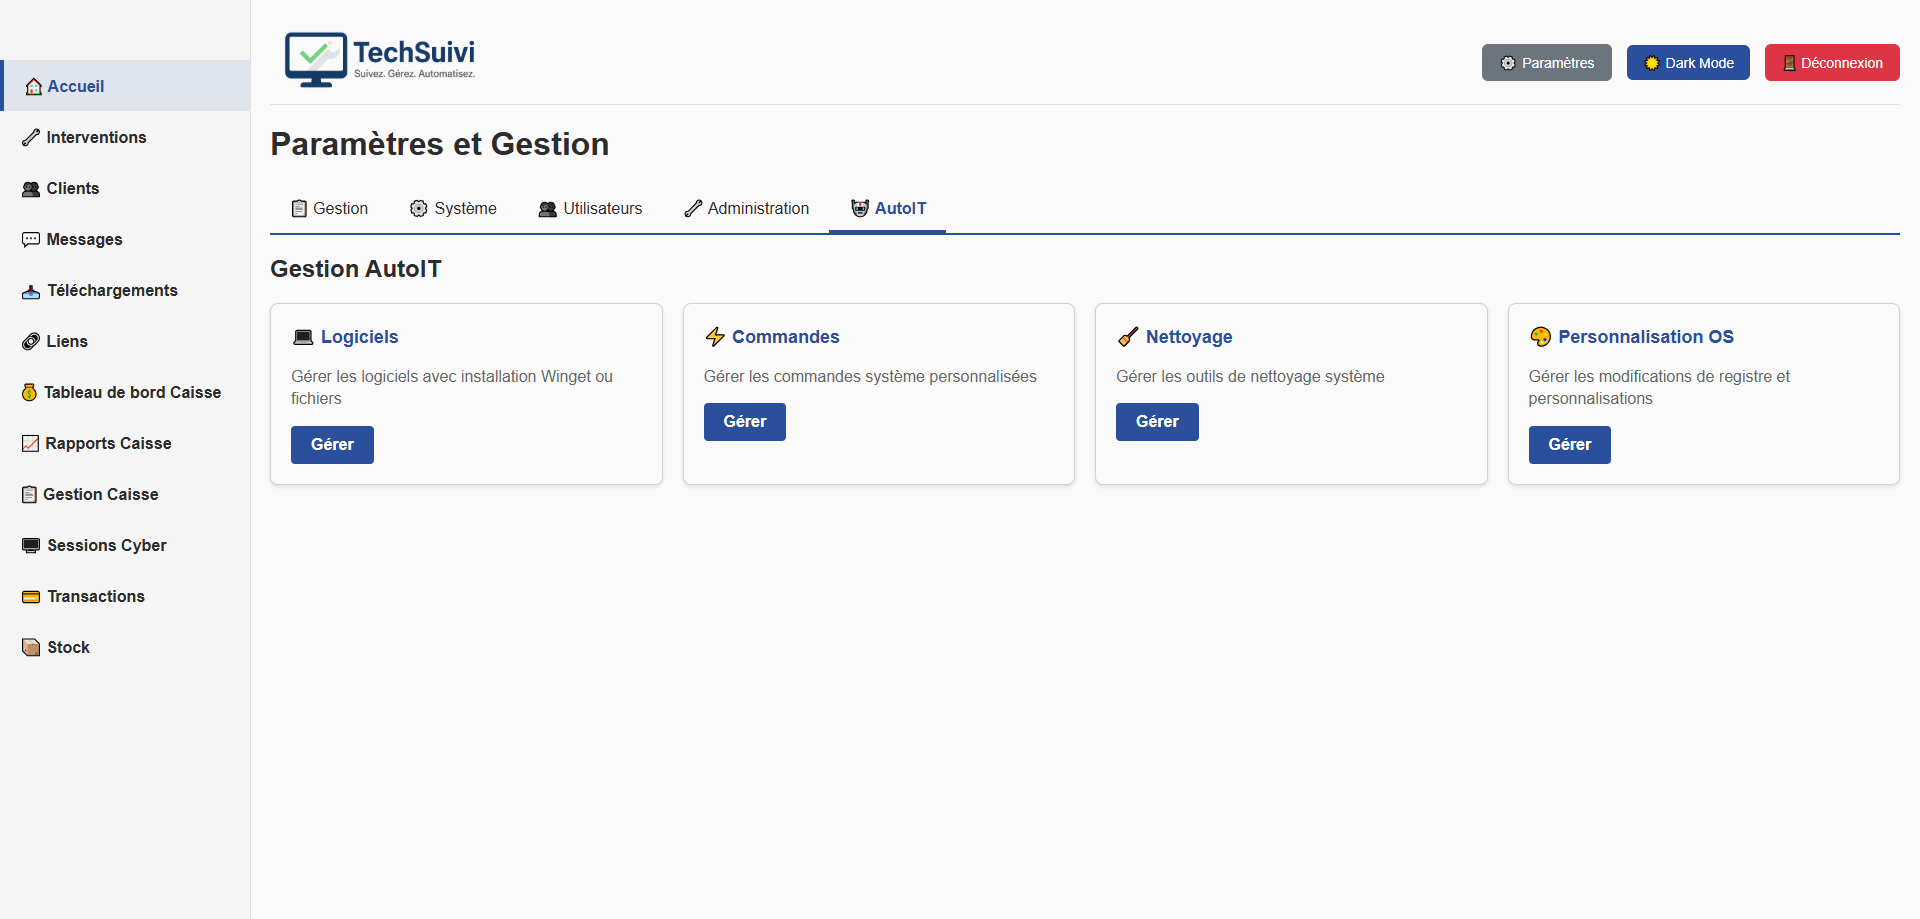1920x919 pixels.
Task: Open the Utilisateurs tab
Action: click(x=590, y=209)
